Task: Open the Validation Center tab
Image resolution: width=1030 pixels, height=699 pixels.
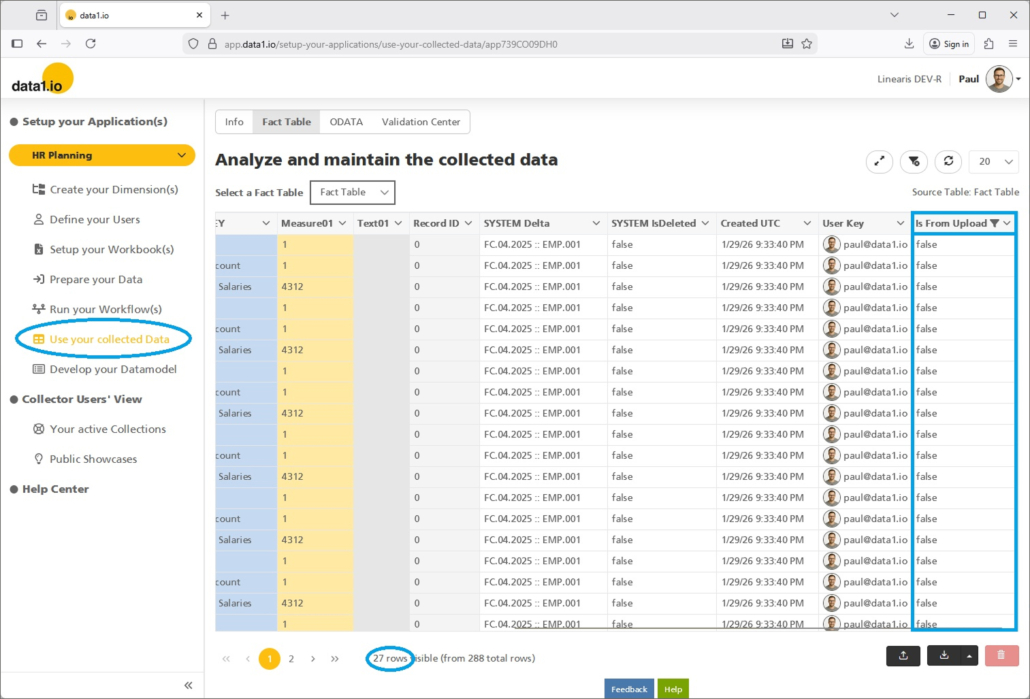Action: 421,122
